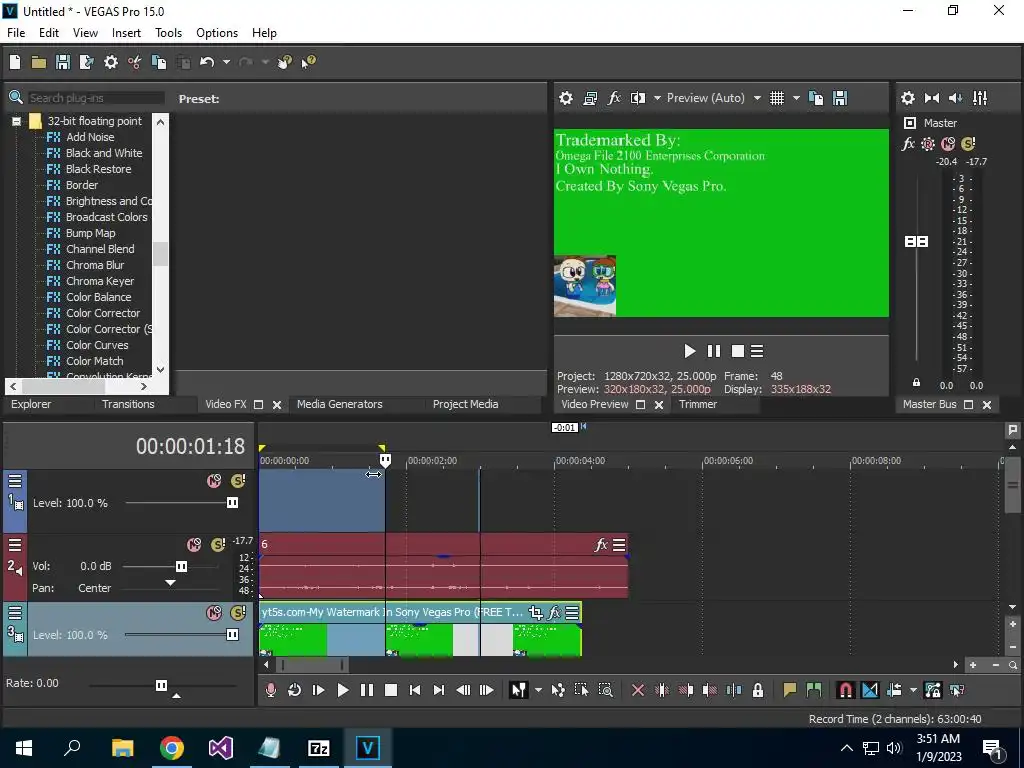
Task: Click the Open folder icon in toolbar
Action: [x=39, y=62]
